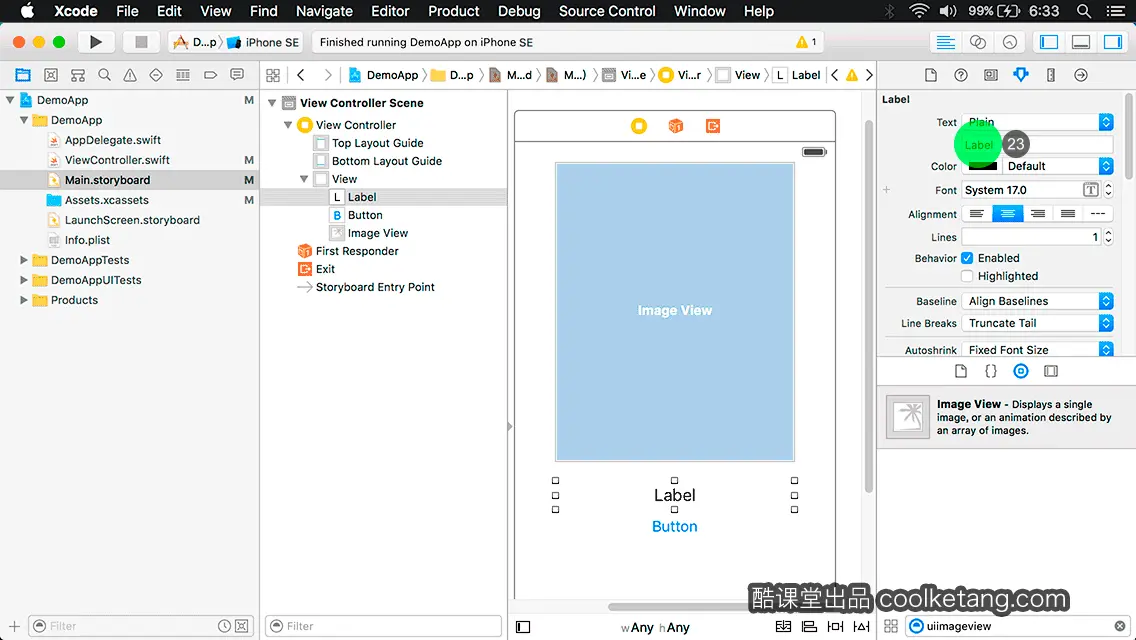Show the Assistant editor
The width and height of the screenshot is (1136, 640).
pyautogui.click(x=977, y=42)
